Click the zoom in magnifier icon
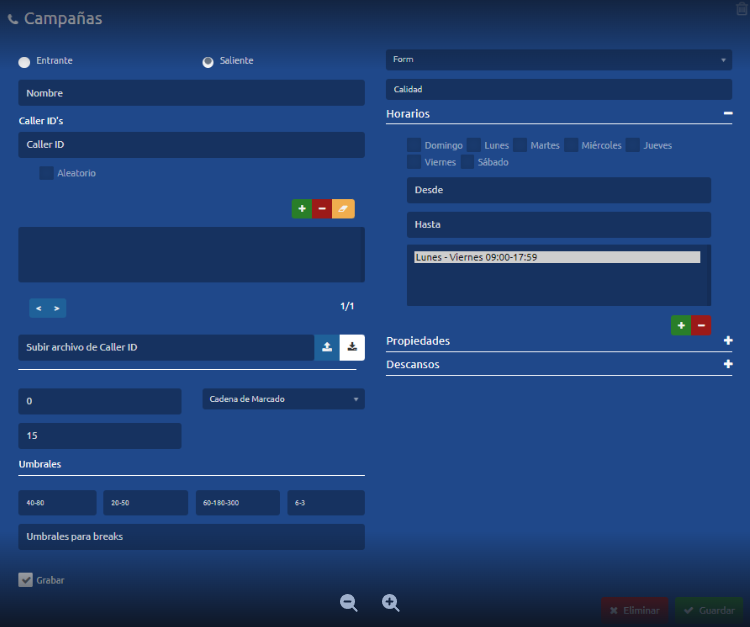The height and width of the screenshot is (627, 750). [391, 602]
